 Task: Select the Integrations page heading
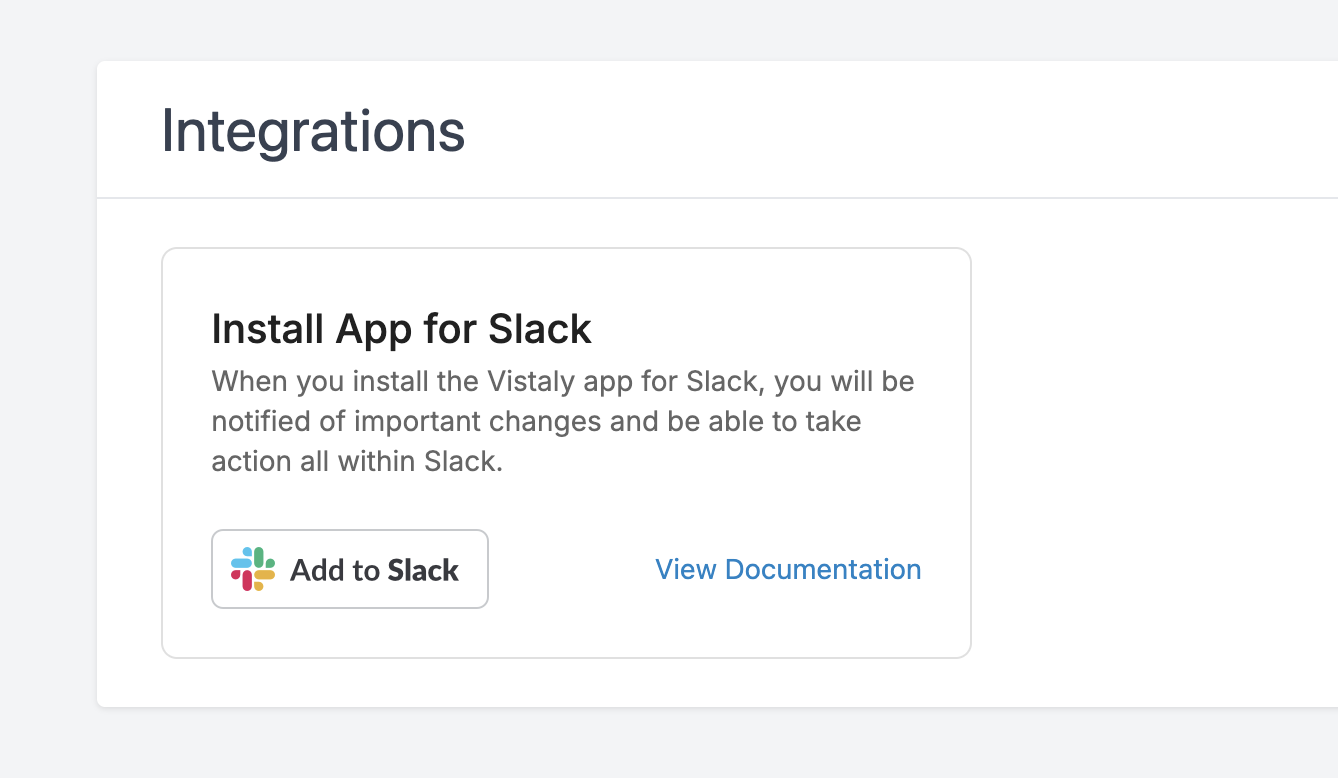coord(313,130)
